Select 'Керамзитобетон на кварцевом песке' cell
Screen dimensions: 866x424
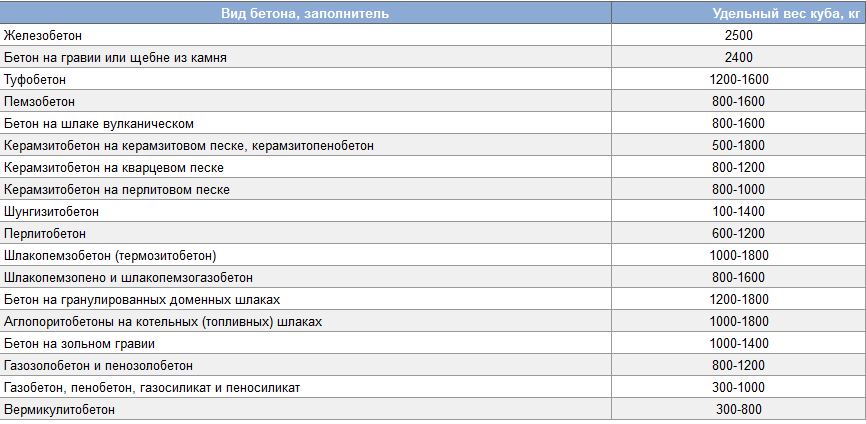[113, 167]
